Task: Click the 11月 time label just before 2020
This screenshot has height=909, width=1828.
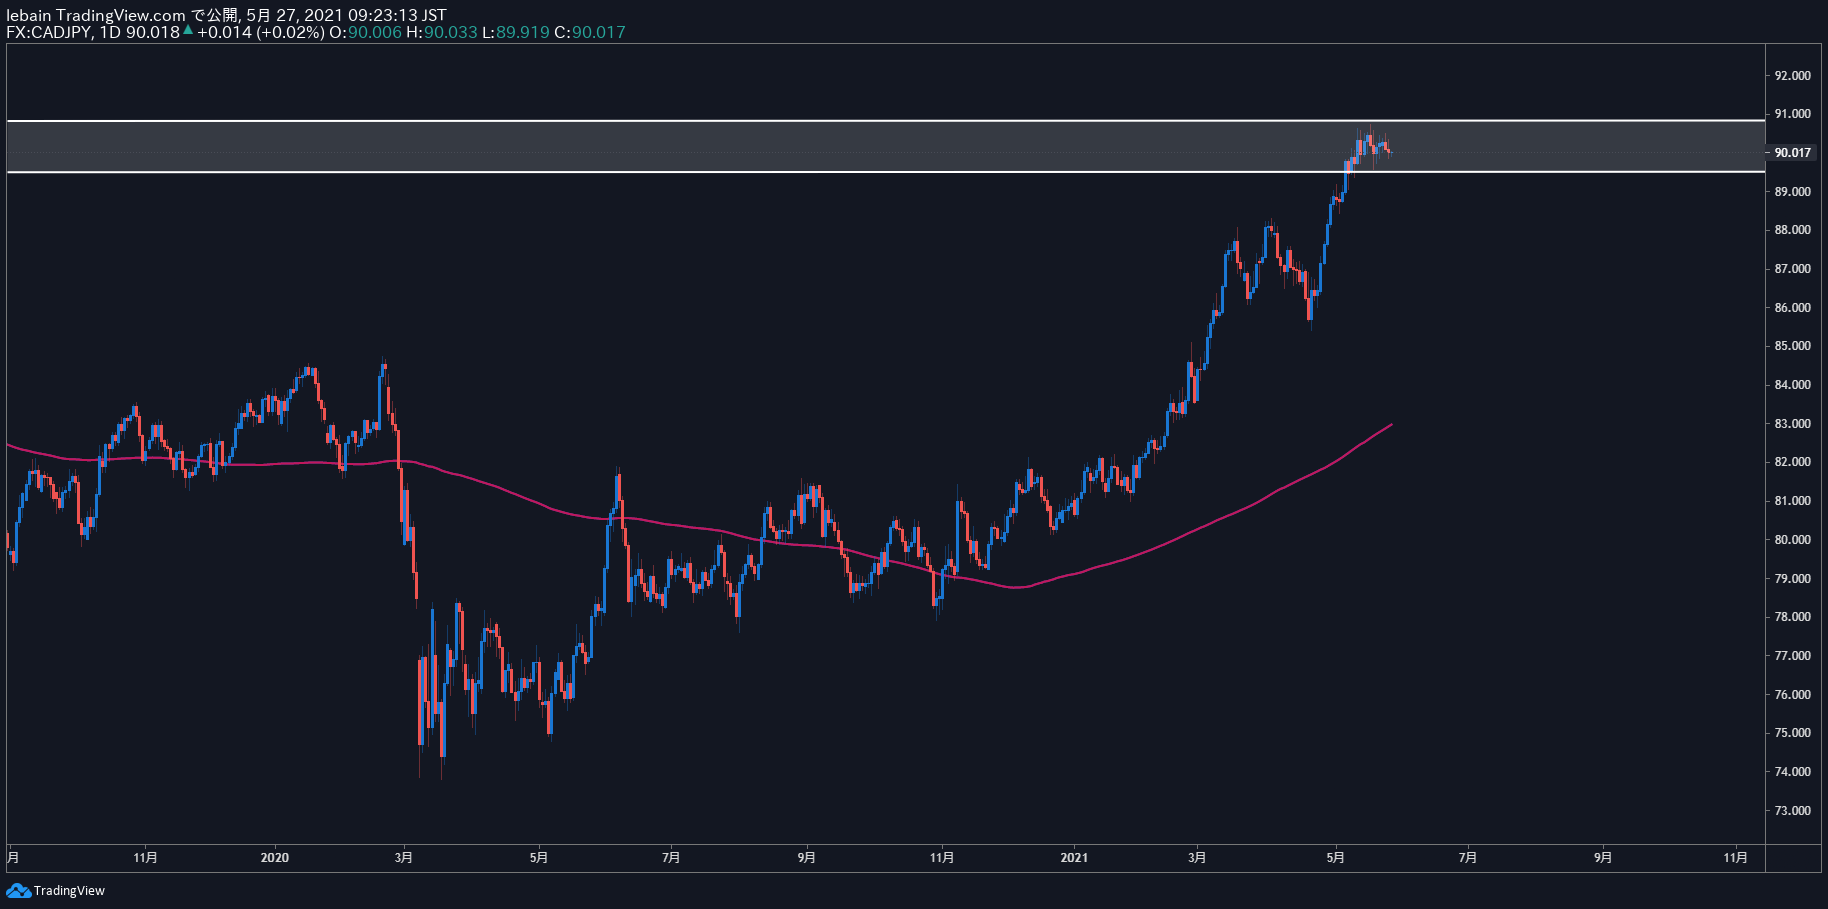Action: click(x=145, y=858)
